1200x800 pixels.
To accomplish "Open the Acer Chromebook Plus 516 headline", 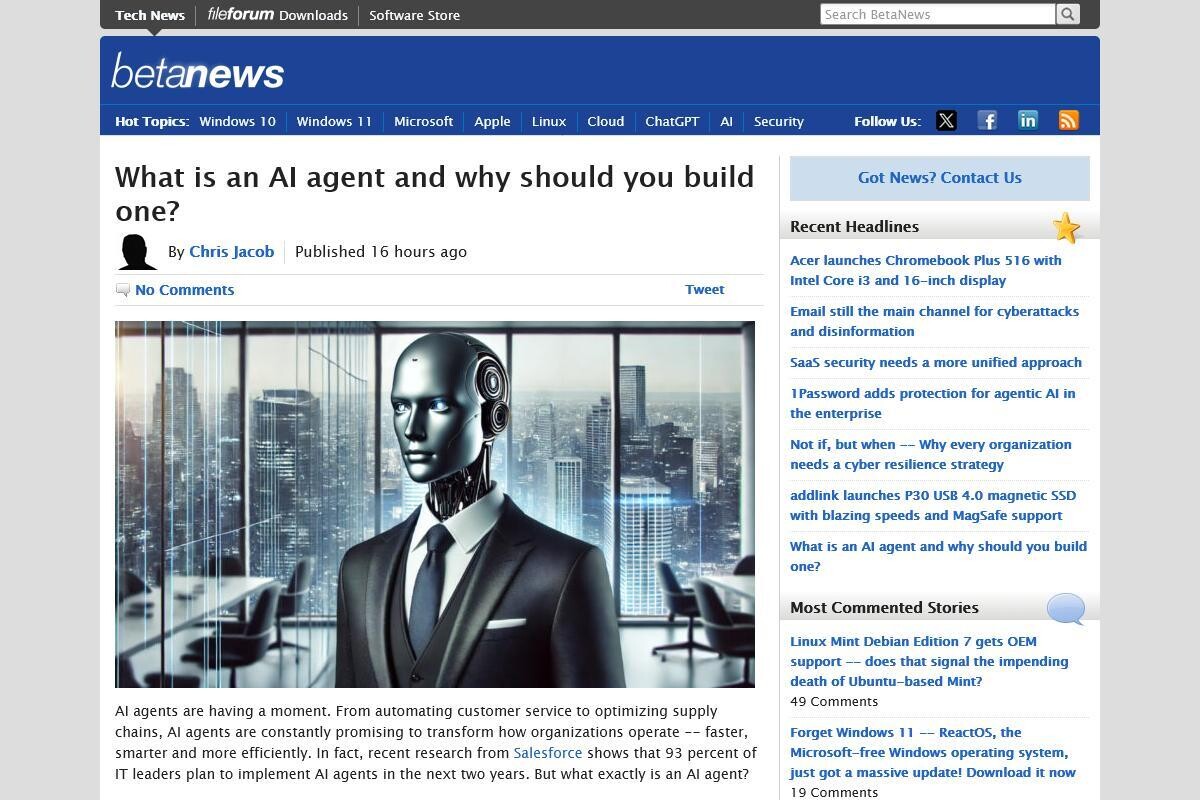I will click(925, 270).
